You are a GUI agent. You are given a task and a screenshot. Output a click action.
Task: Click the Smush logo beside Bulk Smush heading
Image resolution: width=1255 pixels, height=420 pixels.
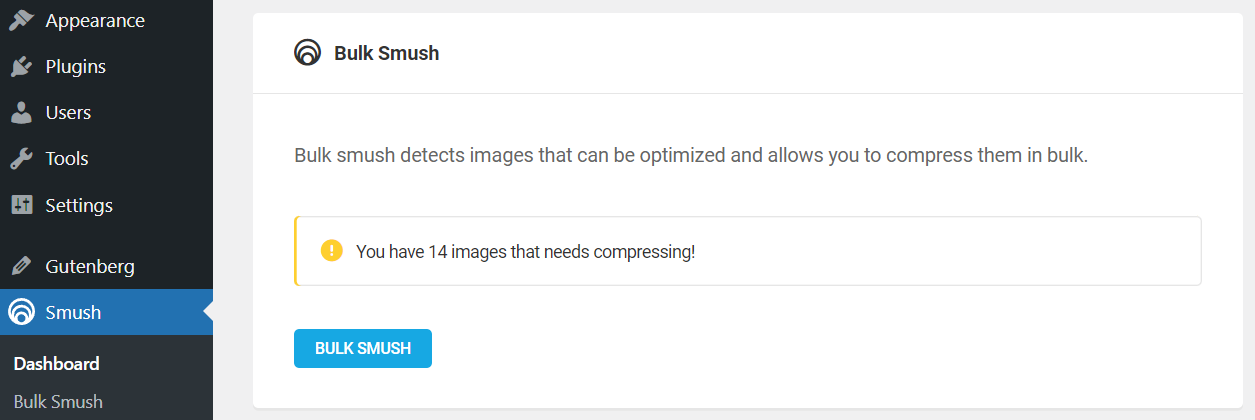(308, 53)
